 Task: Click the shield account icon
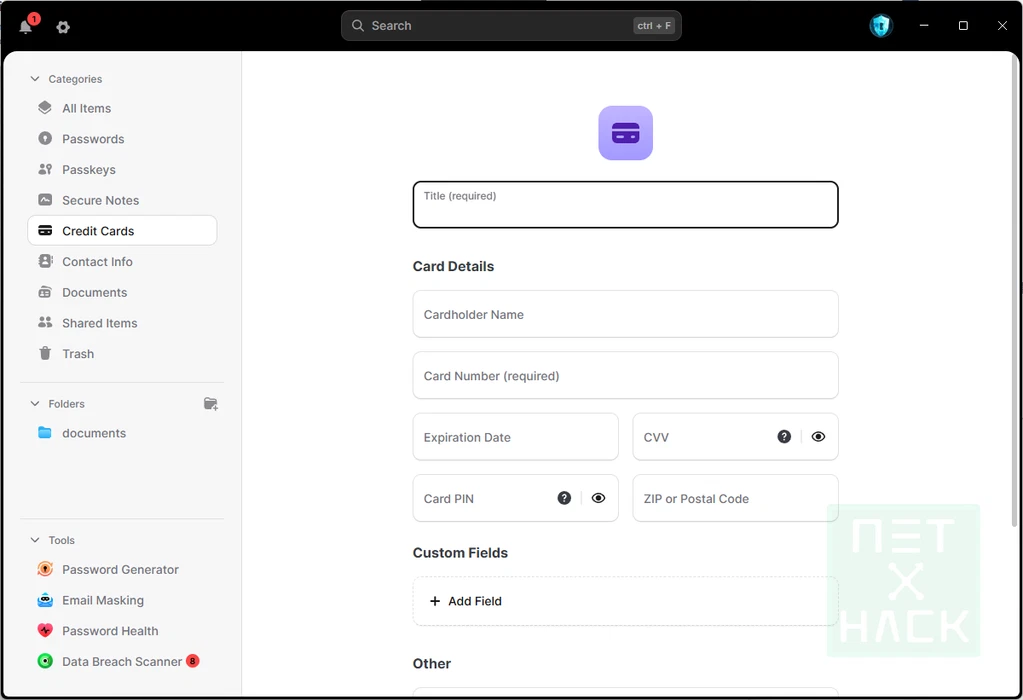[x=880, y=26]
